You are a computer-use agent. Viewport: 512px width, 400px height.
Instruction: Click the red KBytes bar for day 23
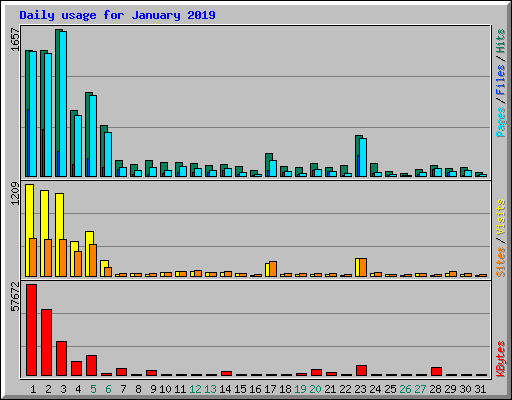pos(361,370)
